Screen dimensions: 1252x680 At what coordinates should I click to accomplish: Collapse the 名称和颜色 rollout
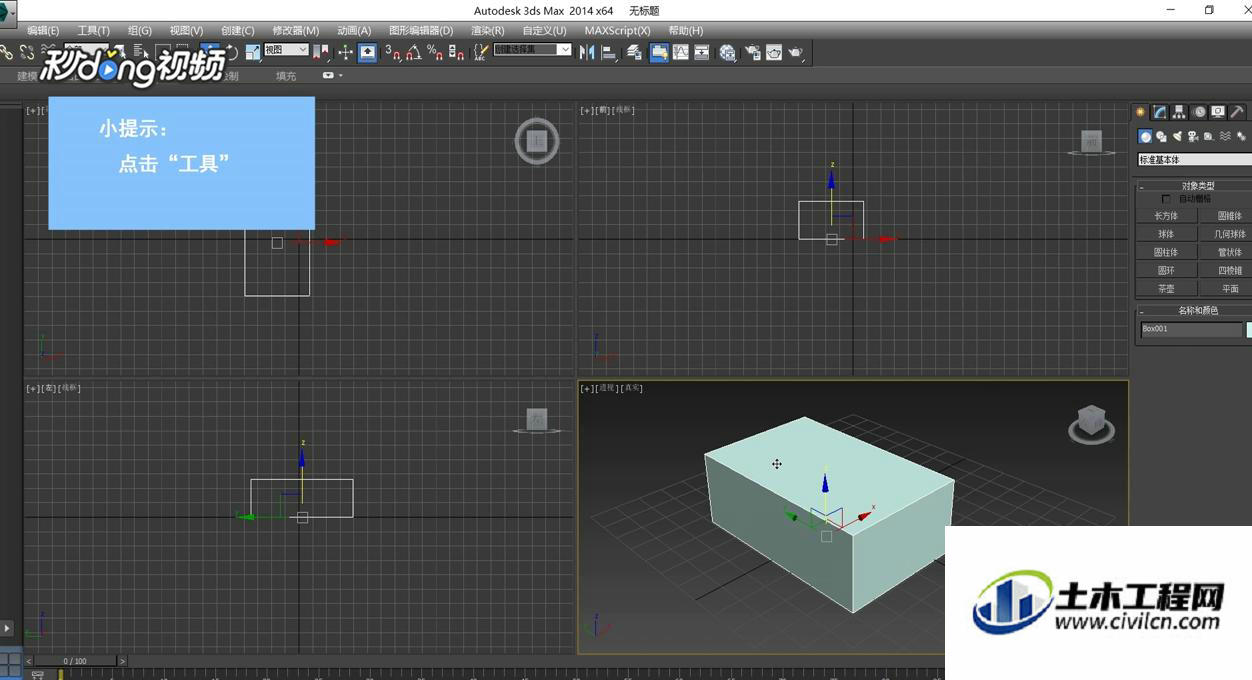click(1194, 311)
